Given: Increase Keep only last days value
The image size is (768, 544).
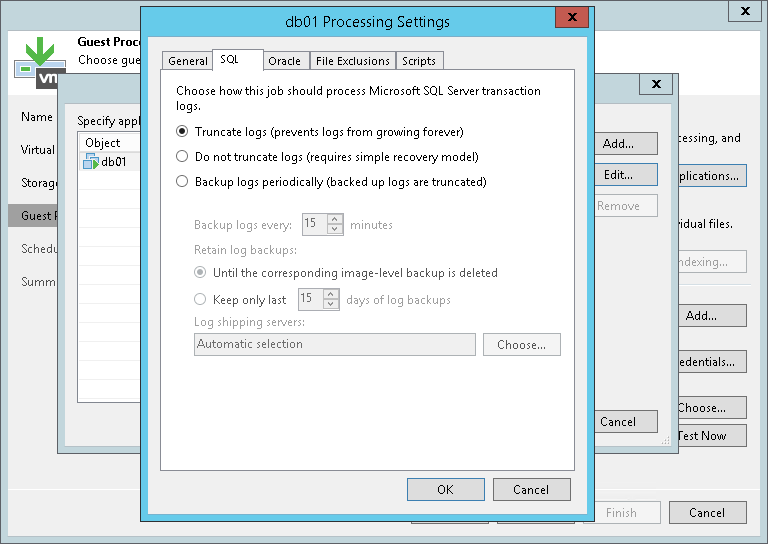Looking at the screenshot, I should pos(331,294).
